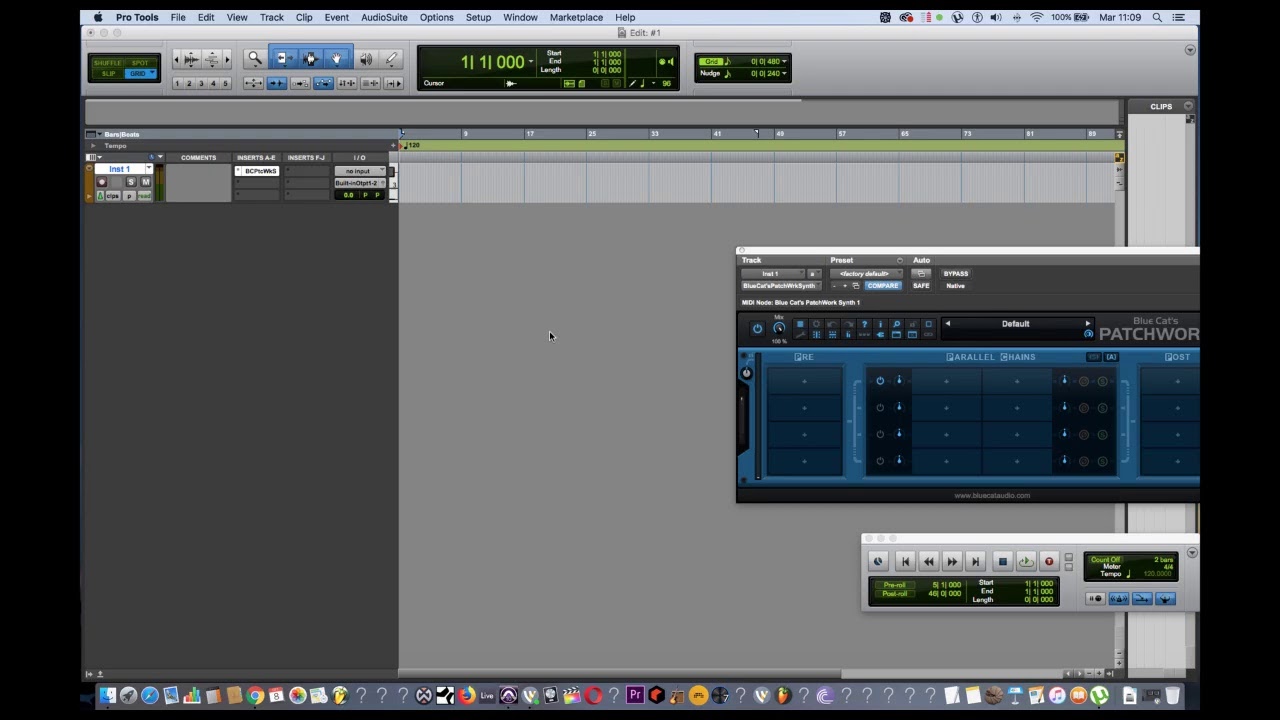Open Grid value dropdown
Image resolution: width=1280 pixels, height=720 pixels.
click(784, 61)
